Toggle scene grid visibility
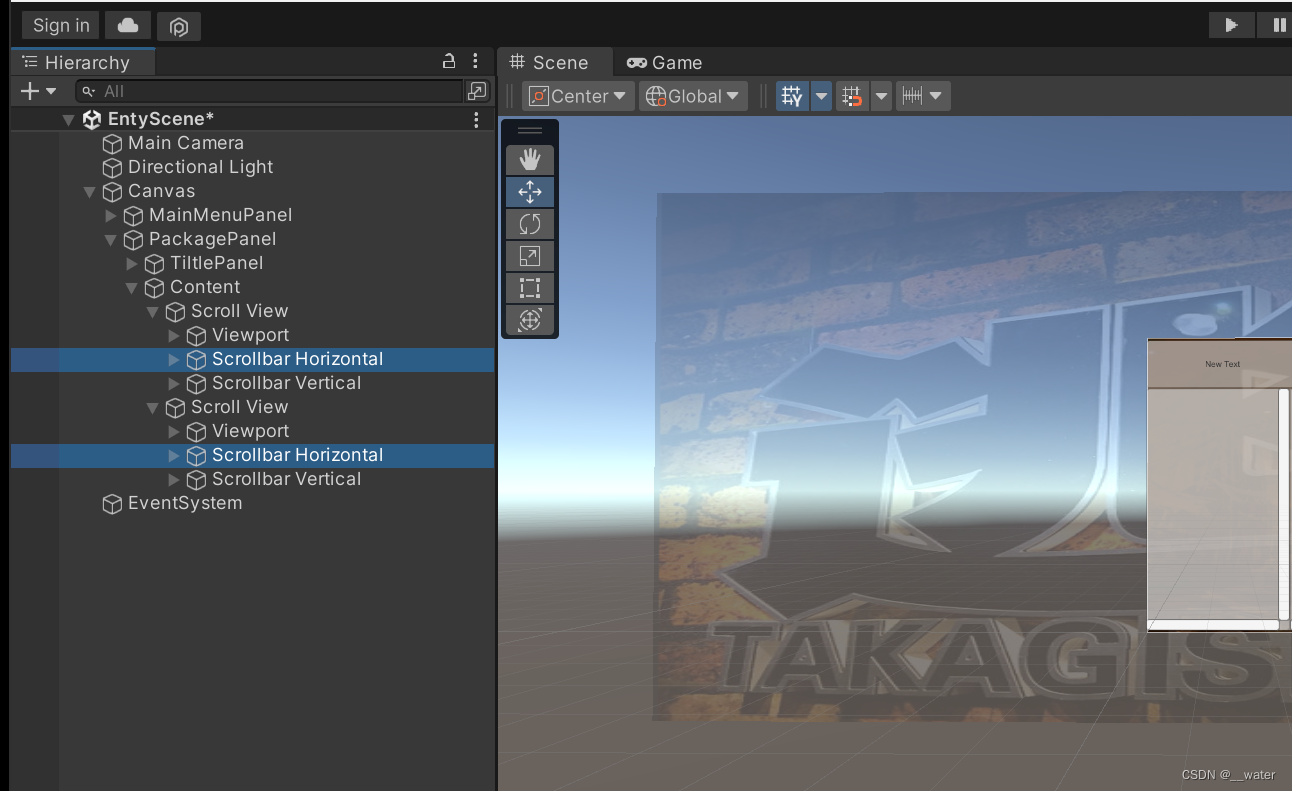Viewport: 1292px width, 791px height. point(792,96)
